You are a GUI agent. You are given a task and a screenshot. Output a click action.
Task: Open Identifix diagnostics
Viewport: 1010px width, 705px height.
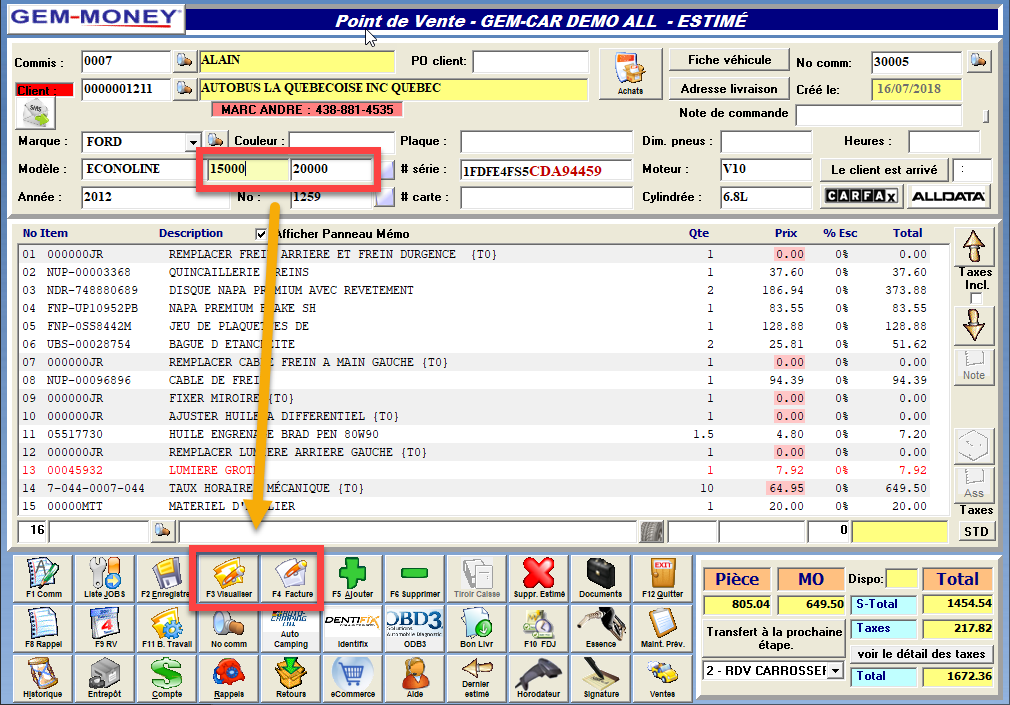(352, 627)
